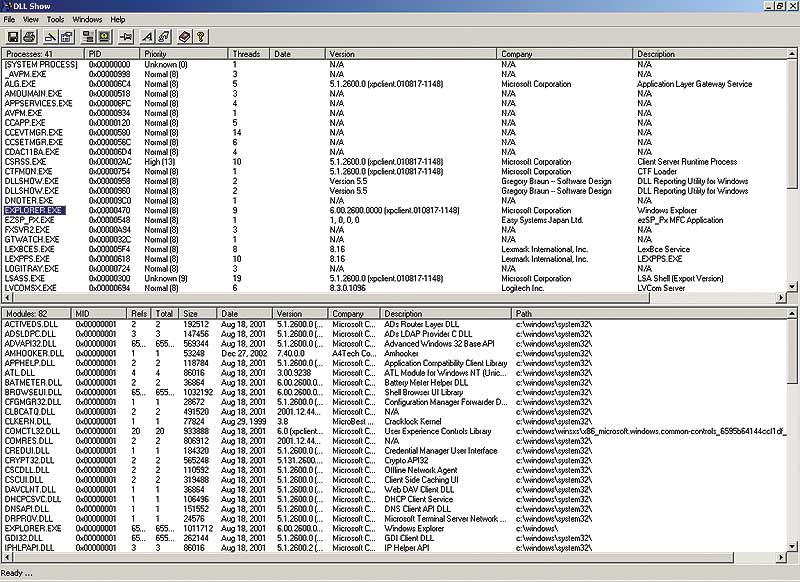The width and height of the screenshot is (800, 582).
Task: Click the DLL Show title bar icon
Action: coord(7,6)
